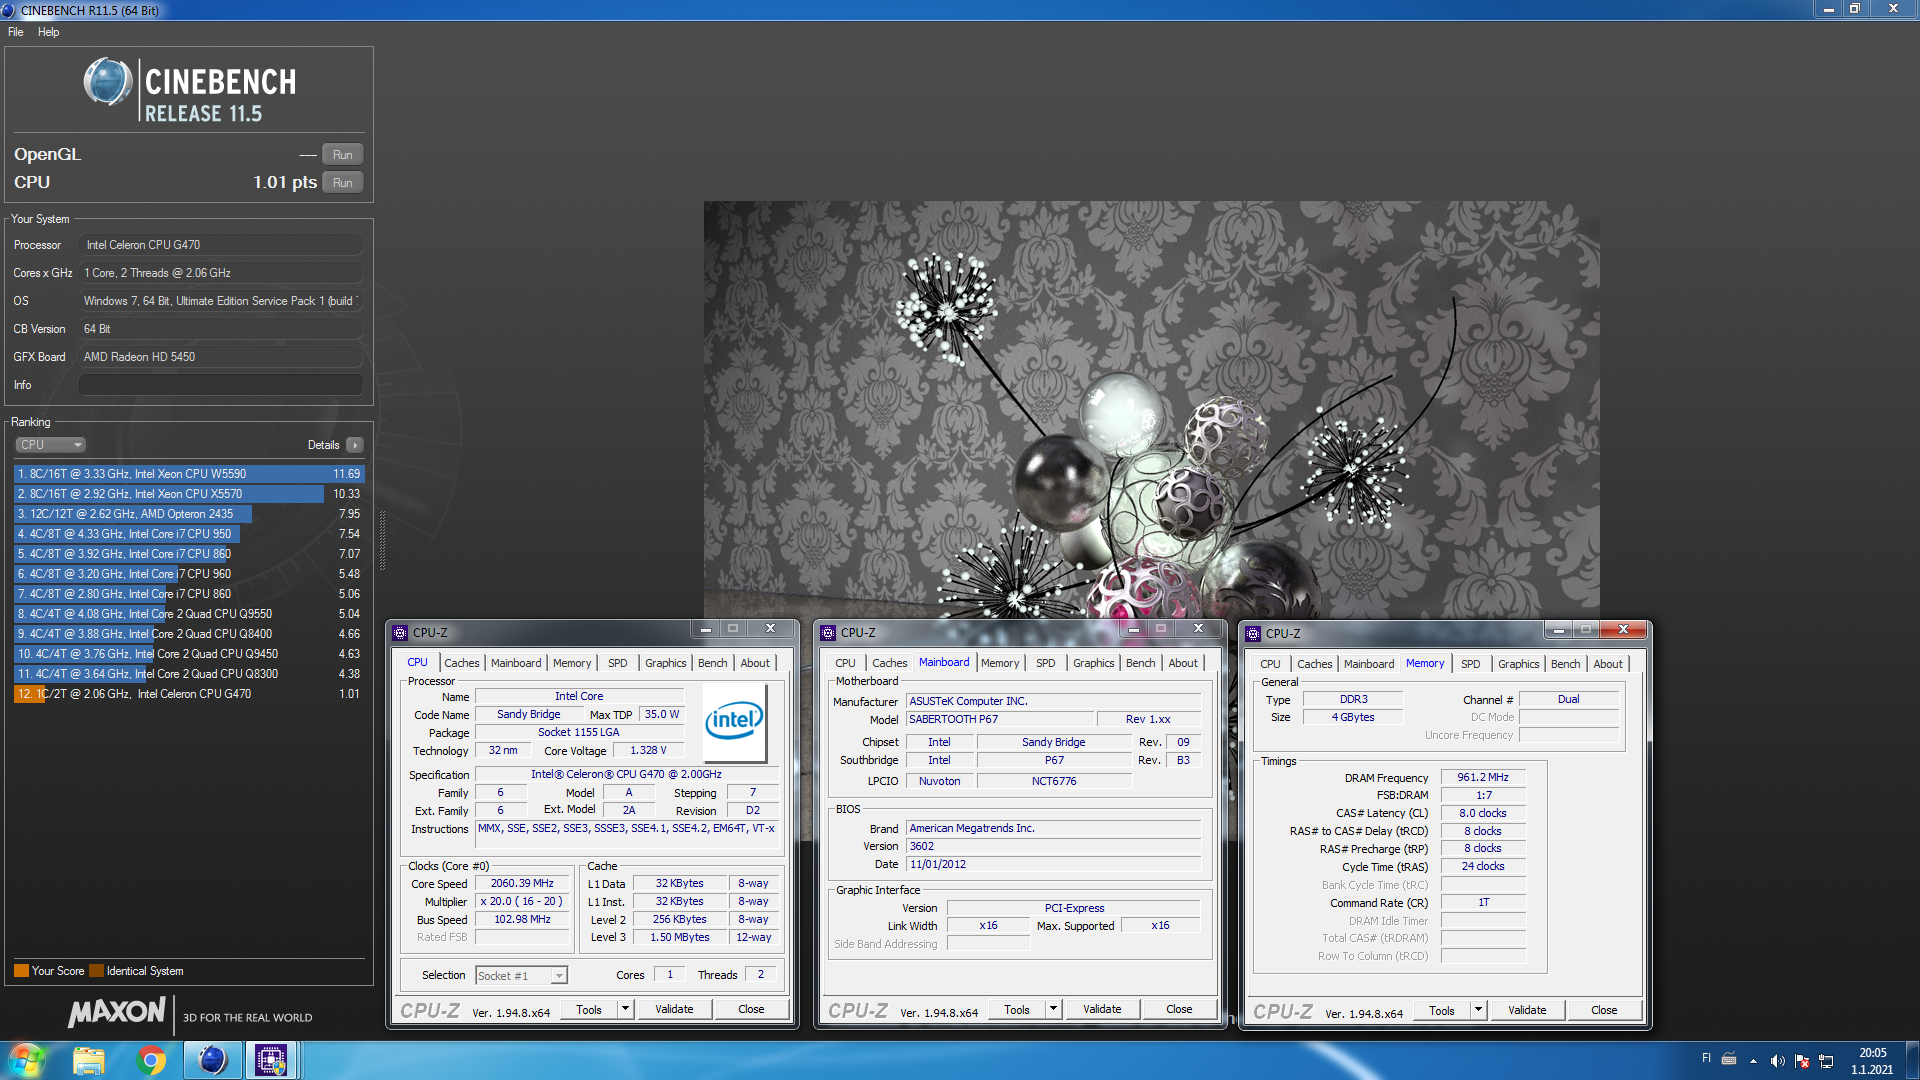Open the File menu in Cinebench
The image size is (1920, 1080).
[15, 32]
